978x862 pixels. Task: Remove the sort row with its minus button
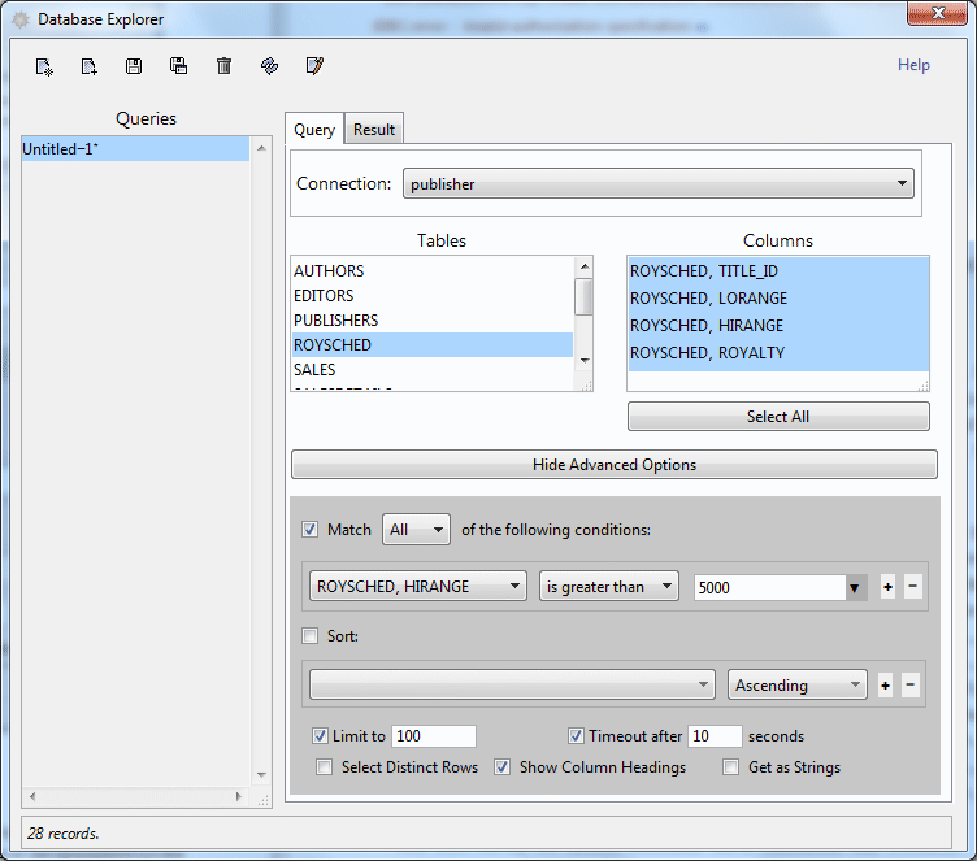click(910, 686)
